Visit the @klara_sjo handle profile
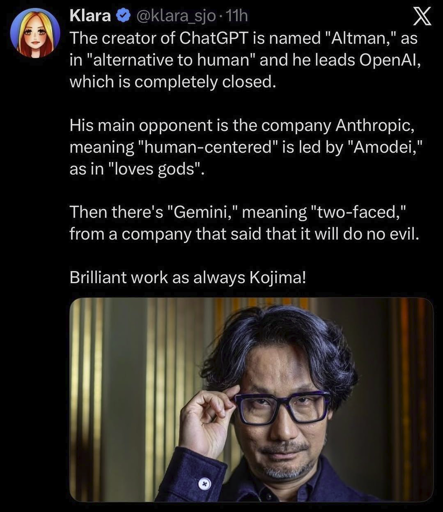443x512 pixels. pos(176,16)
